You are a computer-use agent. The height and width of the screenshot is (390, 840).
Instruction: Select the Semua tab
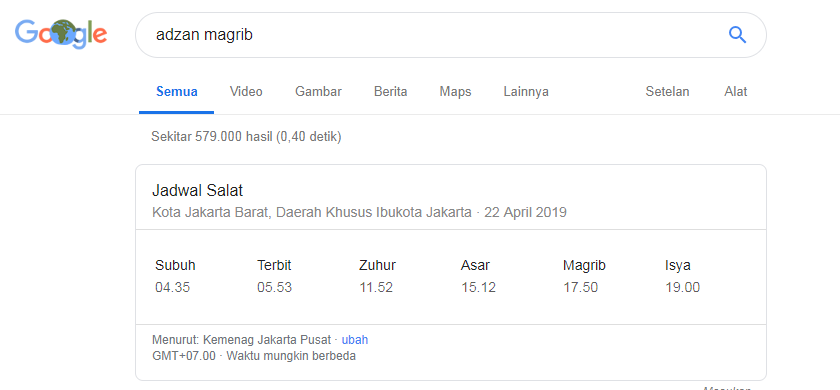pyautogui.click(x=177, y=92)
